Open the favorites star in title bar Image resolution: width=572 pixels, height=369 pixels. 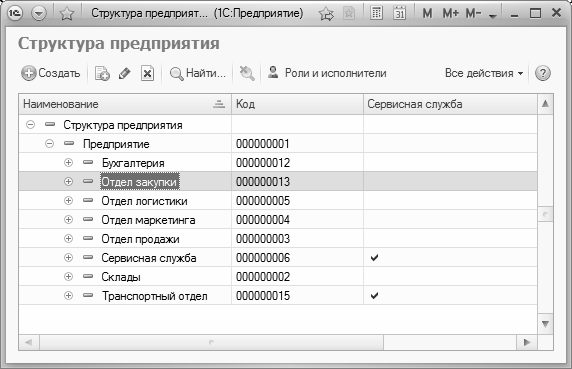(67, 14)
